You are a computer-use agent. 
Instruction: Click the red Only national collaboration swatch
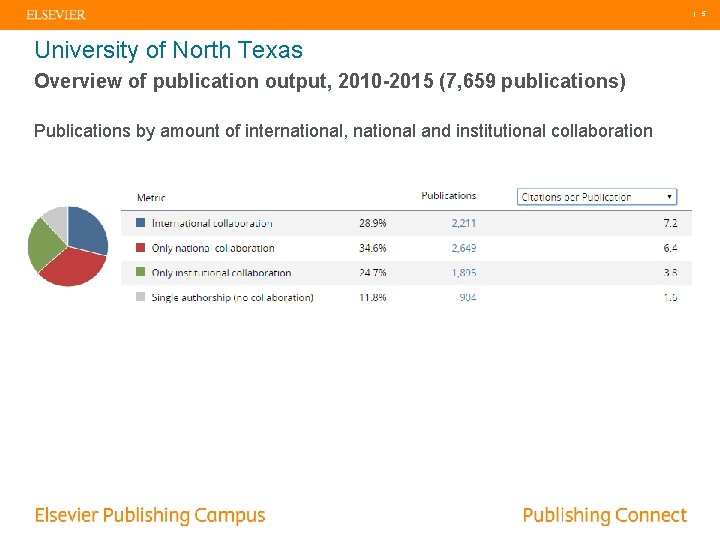tap(141, 248)
